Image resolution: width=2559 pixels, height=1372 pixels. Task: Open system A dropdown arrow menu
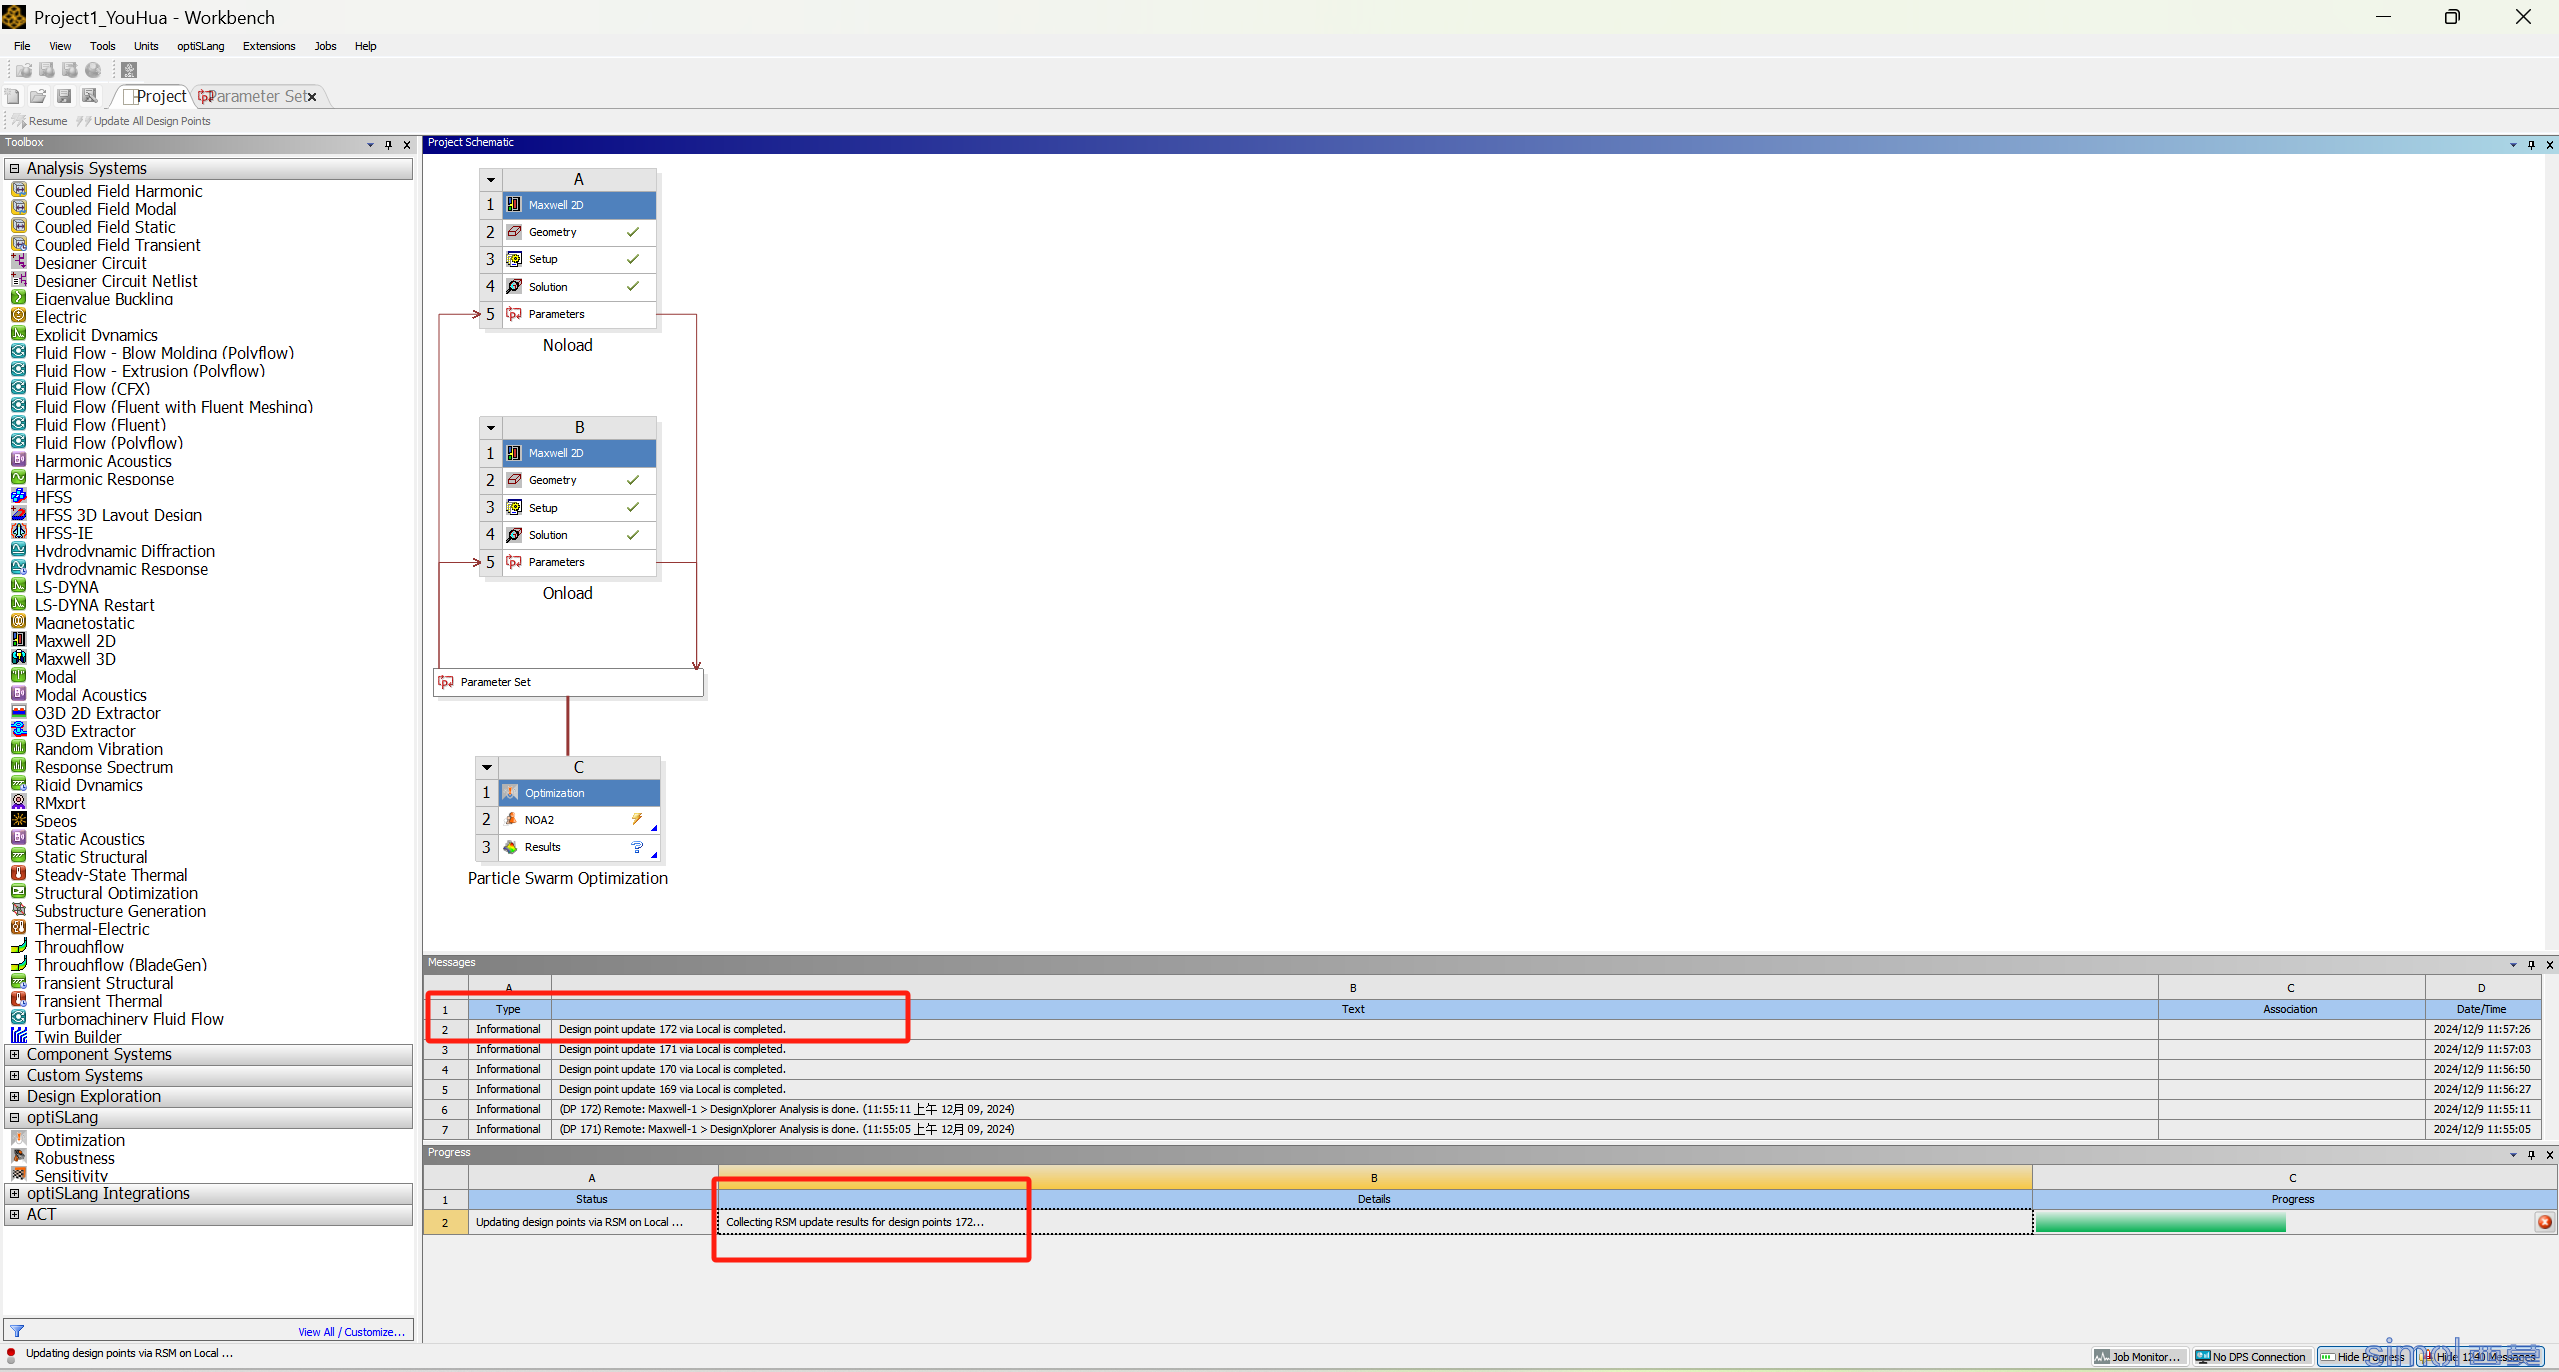click(491, 180)
